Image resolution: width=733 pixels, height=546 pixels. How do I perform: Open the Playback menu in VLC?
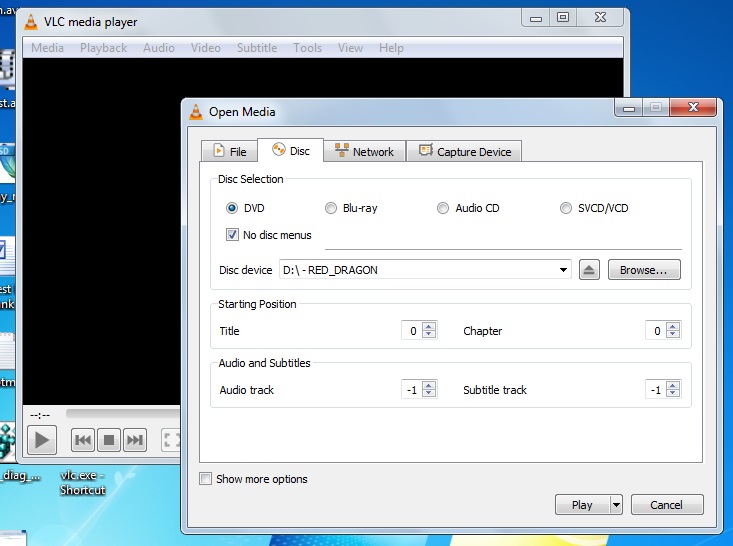(x=103, y=48)
